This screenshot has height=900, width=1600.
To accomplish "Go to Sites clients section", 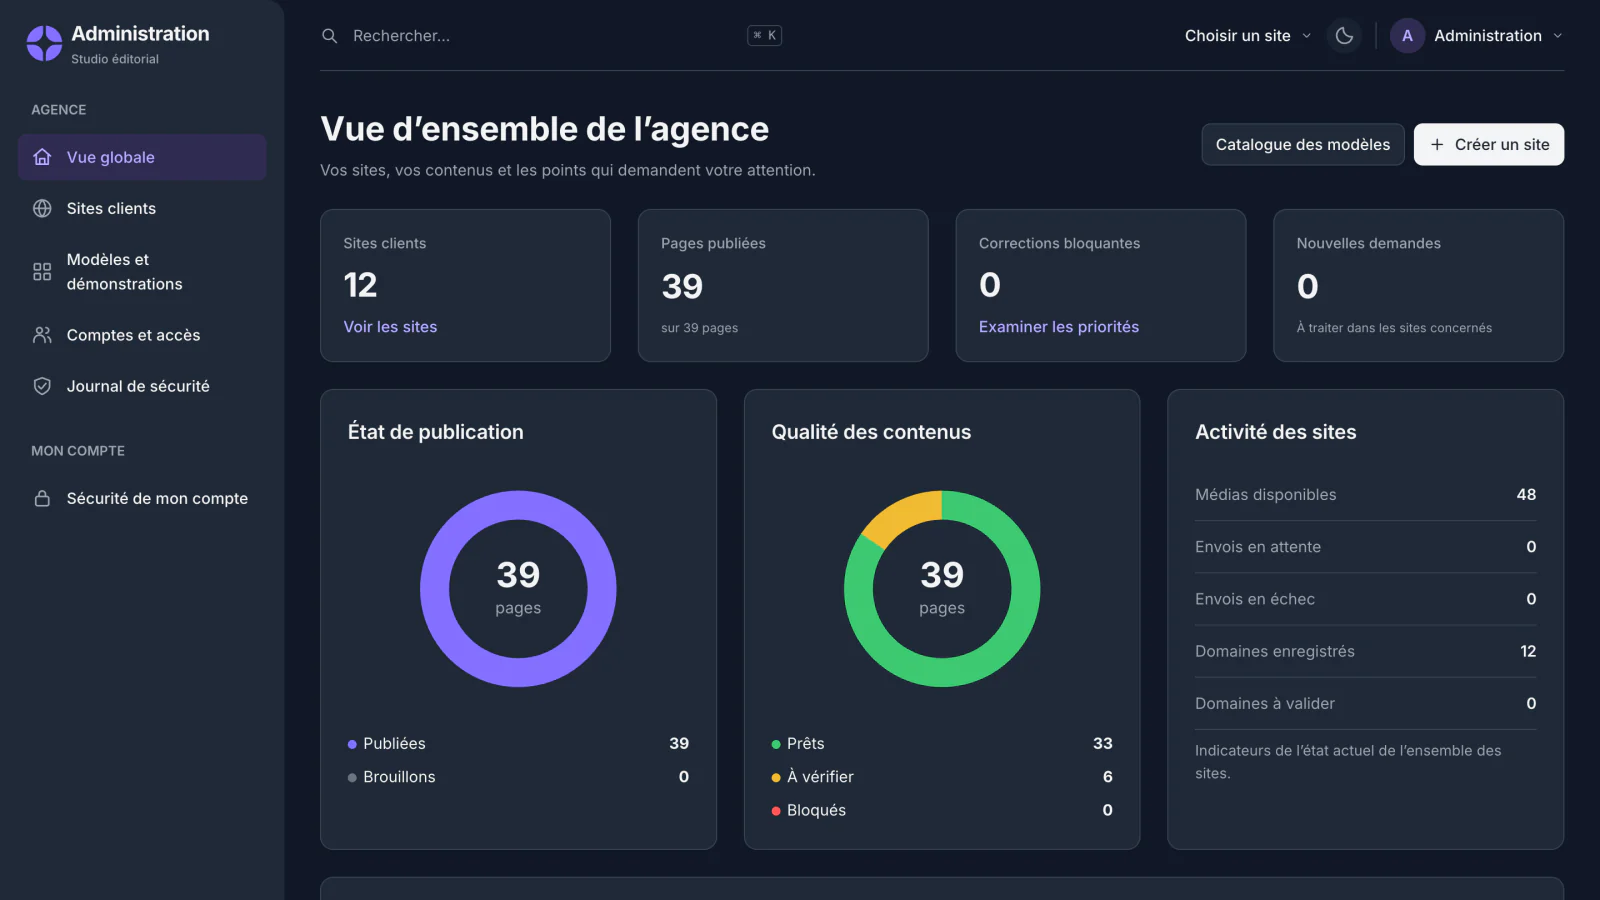I will [x=142, y=208].
